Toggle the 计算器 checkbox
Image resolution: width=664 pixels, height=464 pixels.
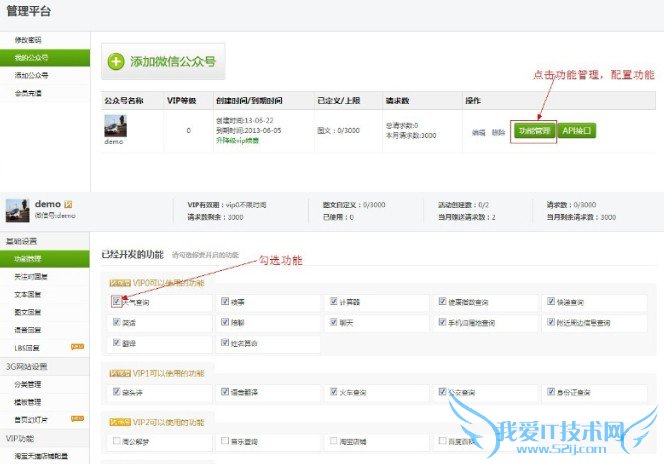334,301
